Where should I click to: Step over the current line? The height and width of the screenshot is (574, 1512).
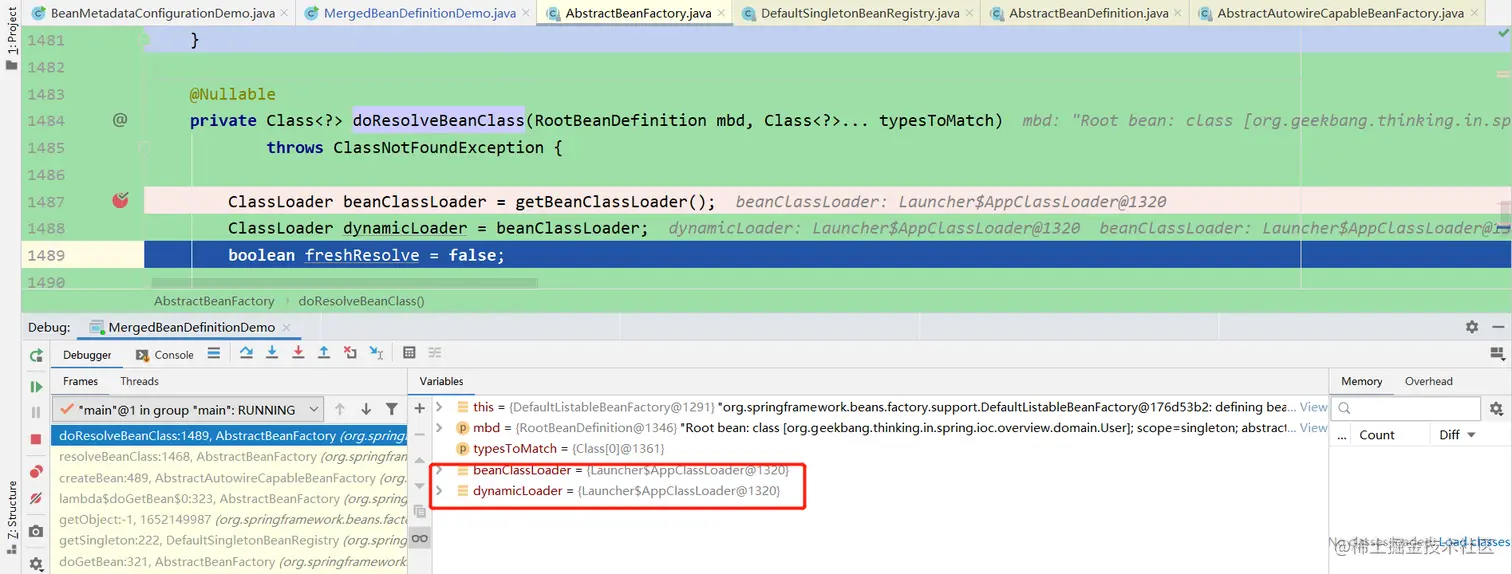246,353
